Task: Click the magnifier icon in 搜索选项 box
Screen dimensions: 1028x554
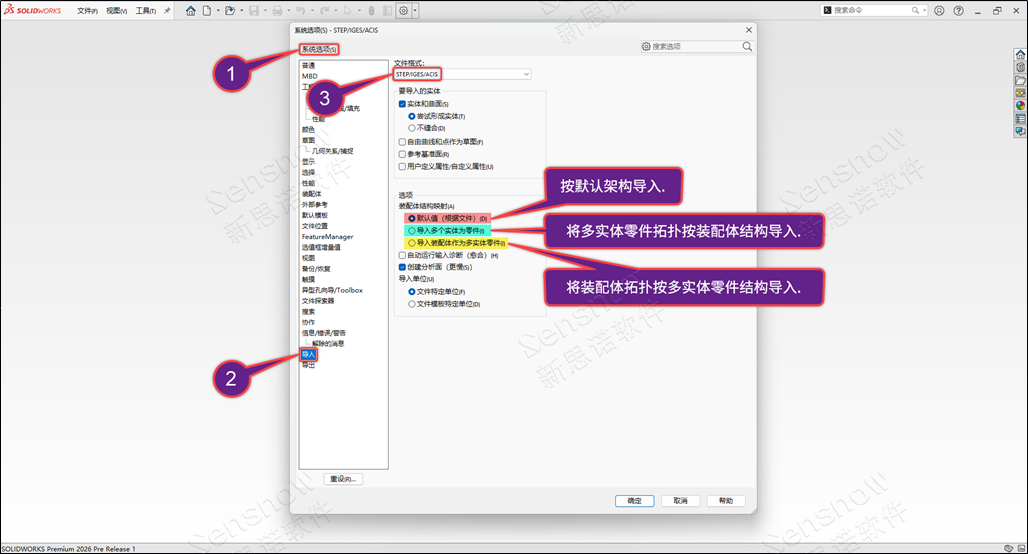Action: (x=747, y=47)
